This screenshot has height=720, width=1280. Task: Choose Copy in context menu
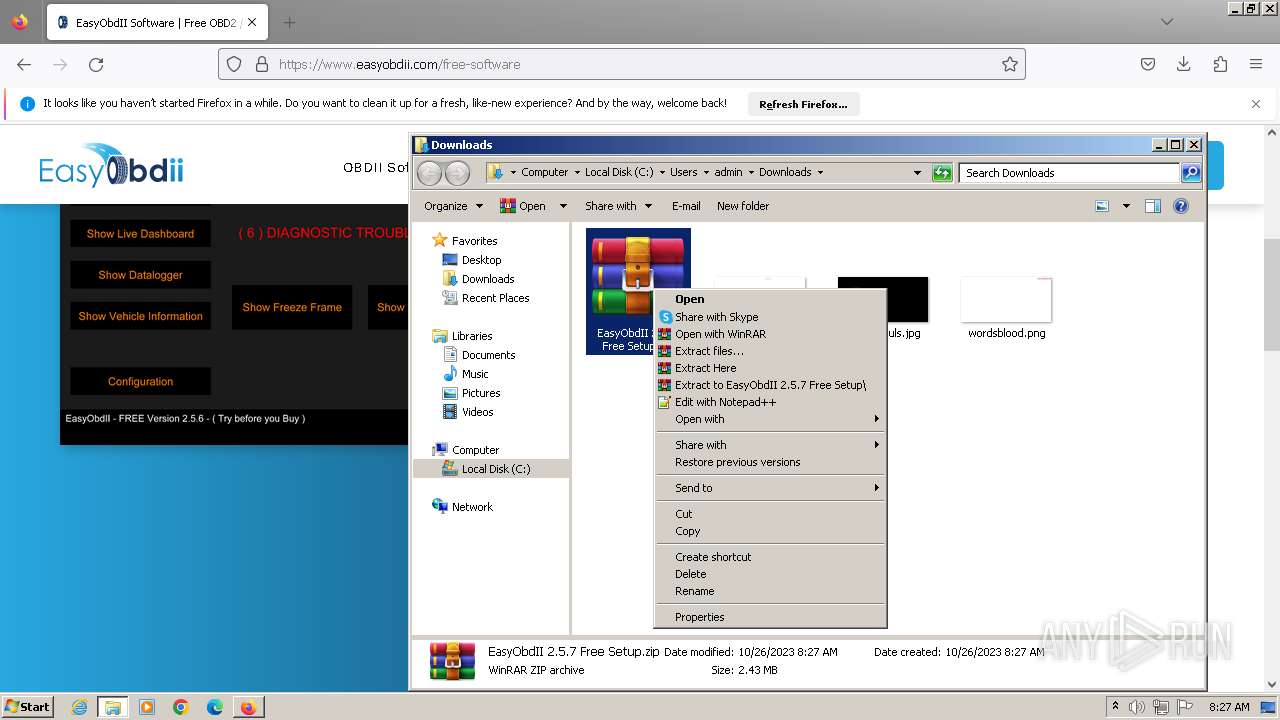pyautogui.click(x=770, y=531)
